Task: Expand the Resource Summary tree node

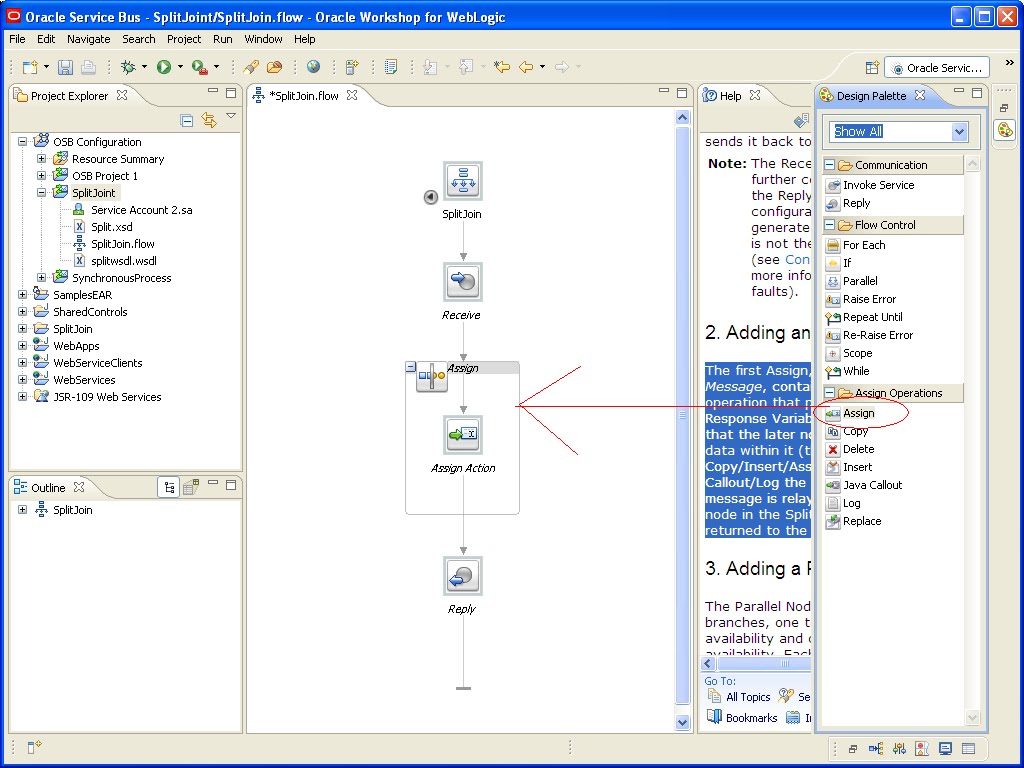Action: [41, 159]
